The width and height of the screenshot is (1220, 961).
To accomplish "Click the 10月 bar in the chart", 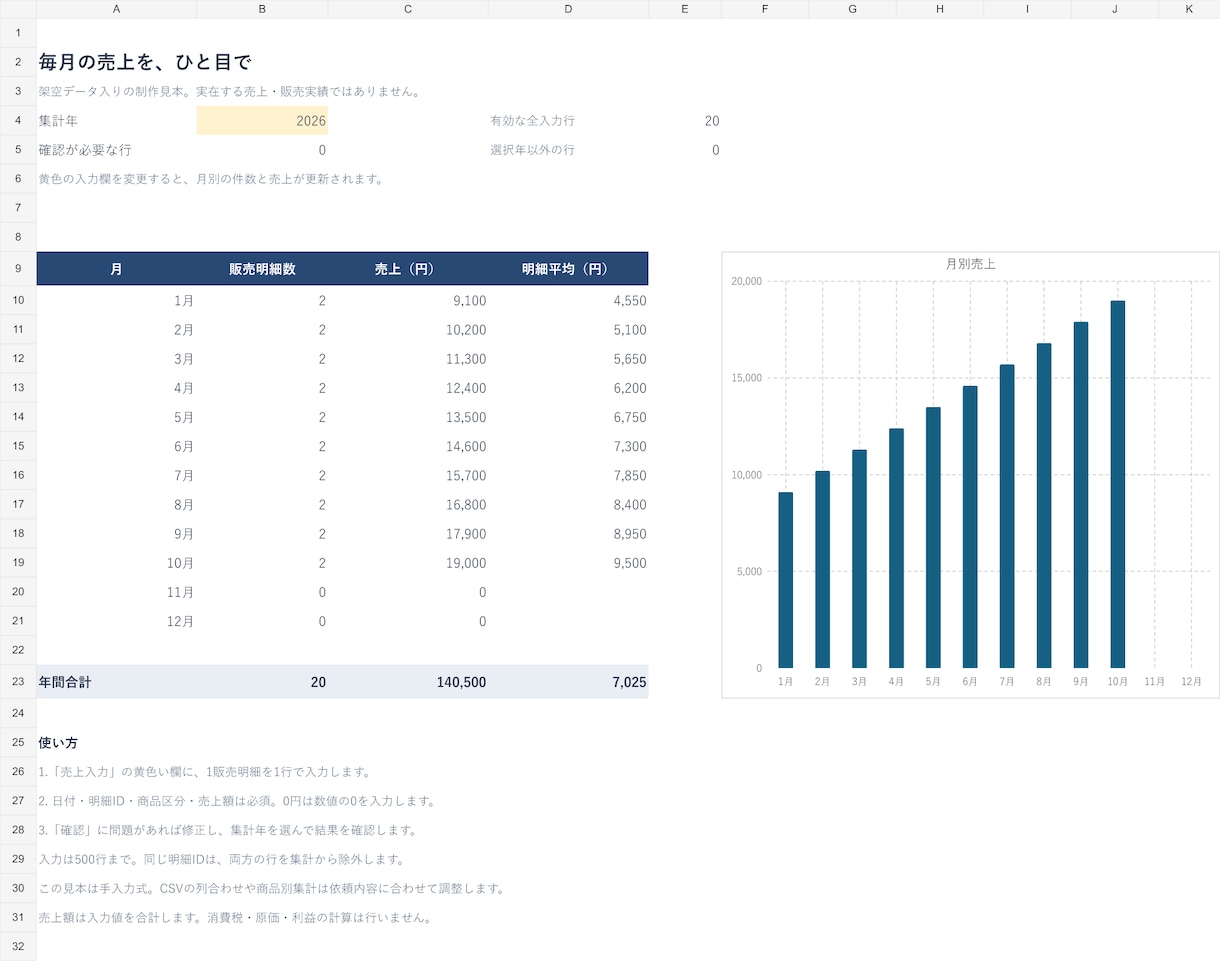I will pyautogui.click(x=1118, y=484).
